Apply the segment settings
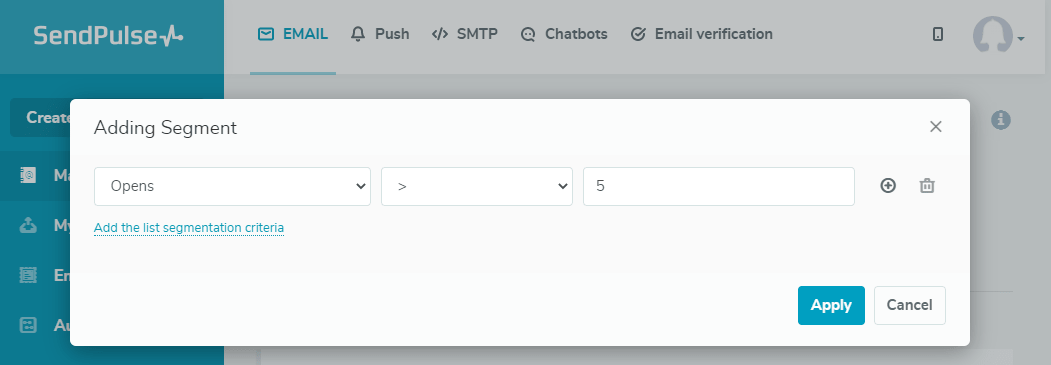Image resolution: width=1051 pixels, height=365 pixels. coord(831,305)
